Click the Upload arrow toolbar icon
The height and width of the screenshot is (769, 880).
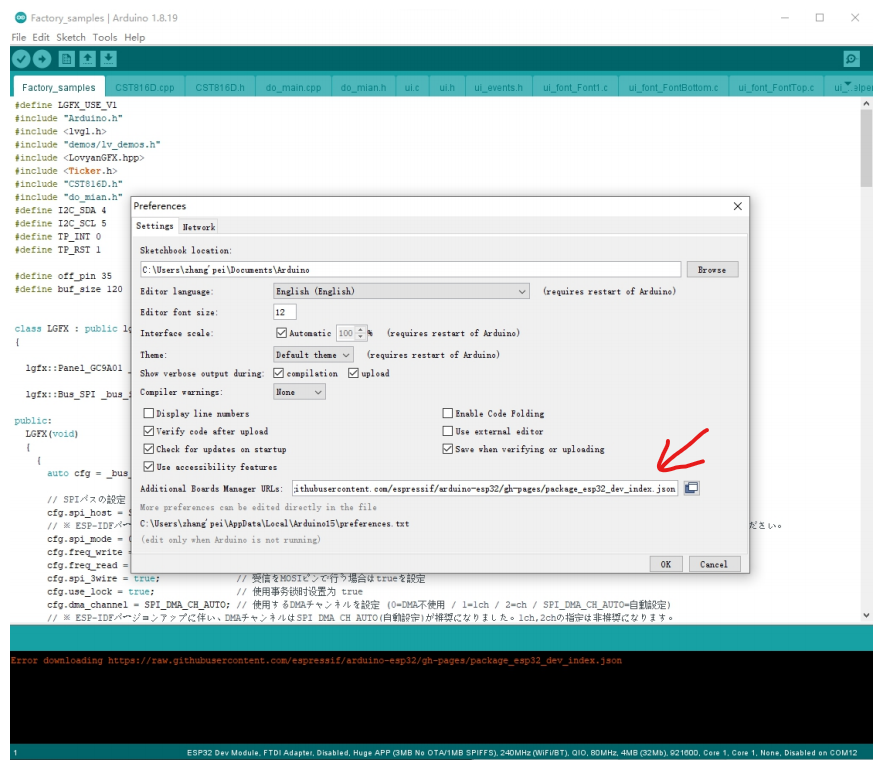[x=42, y=59]
